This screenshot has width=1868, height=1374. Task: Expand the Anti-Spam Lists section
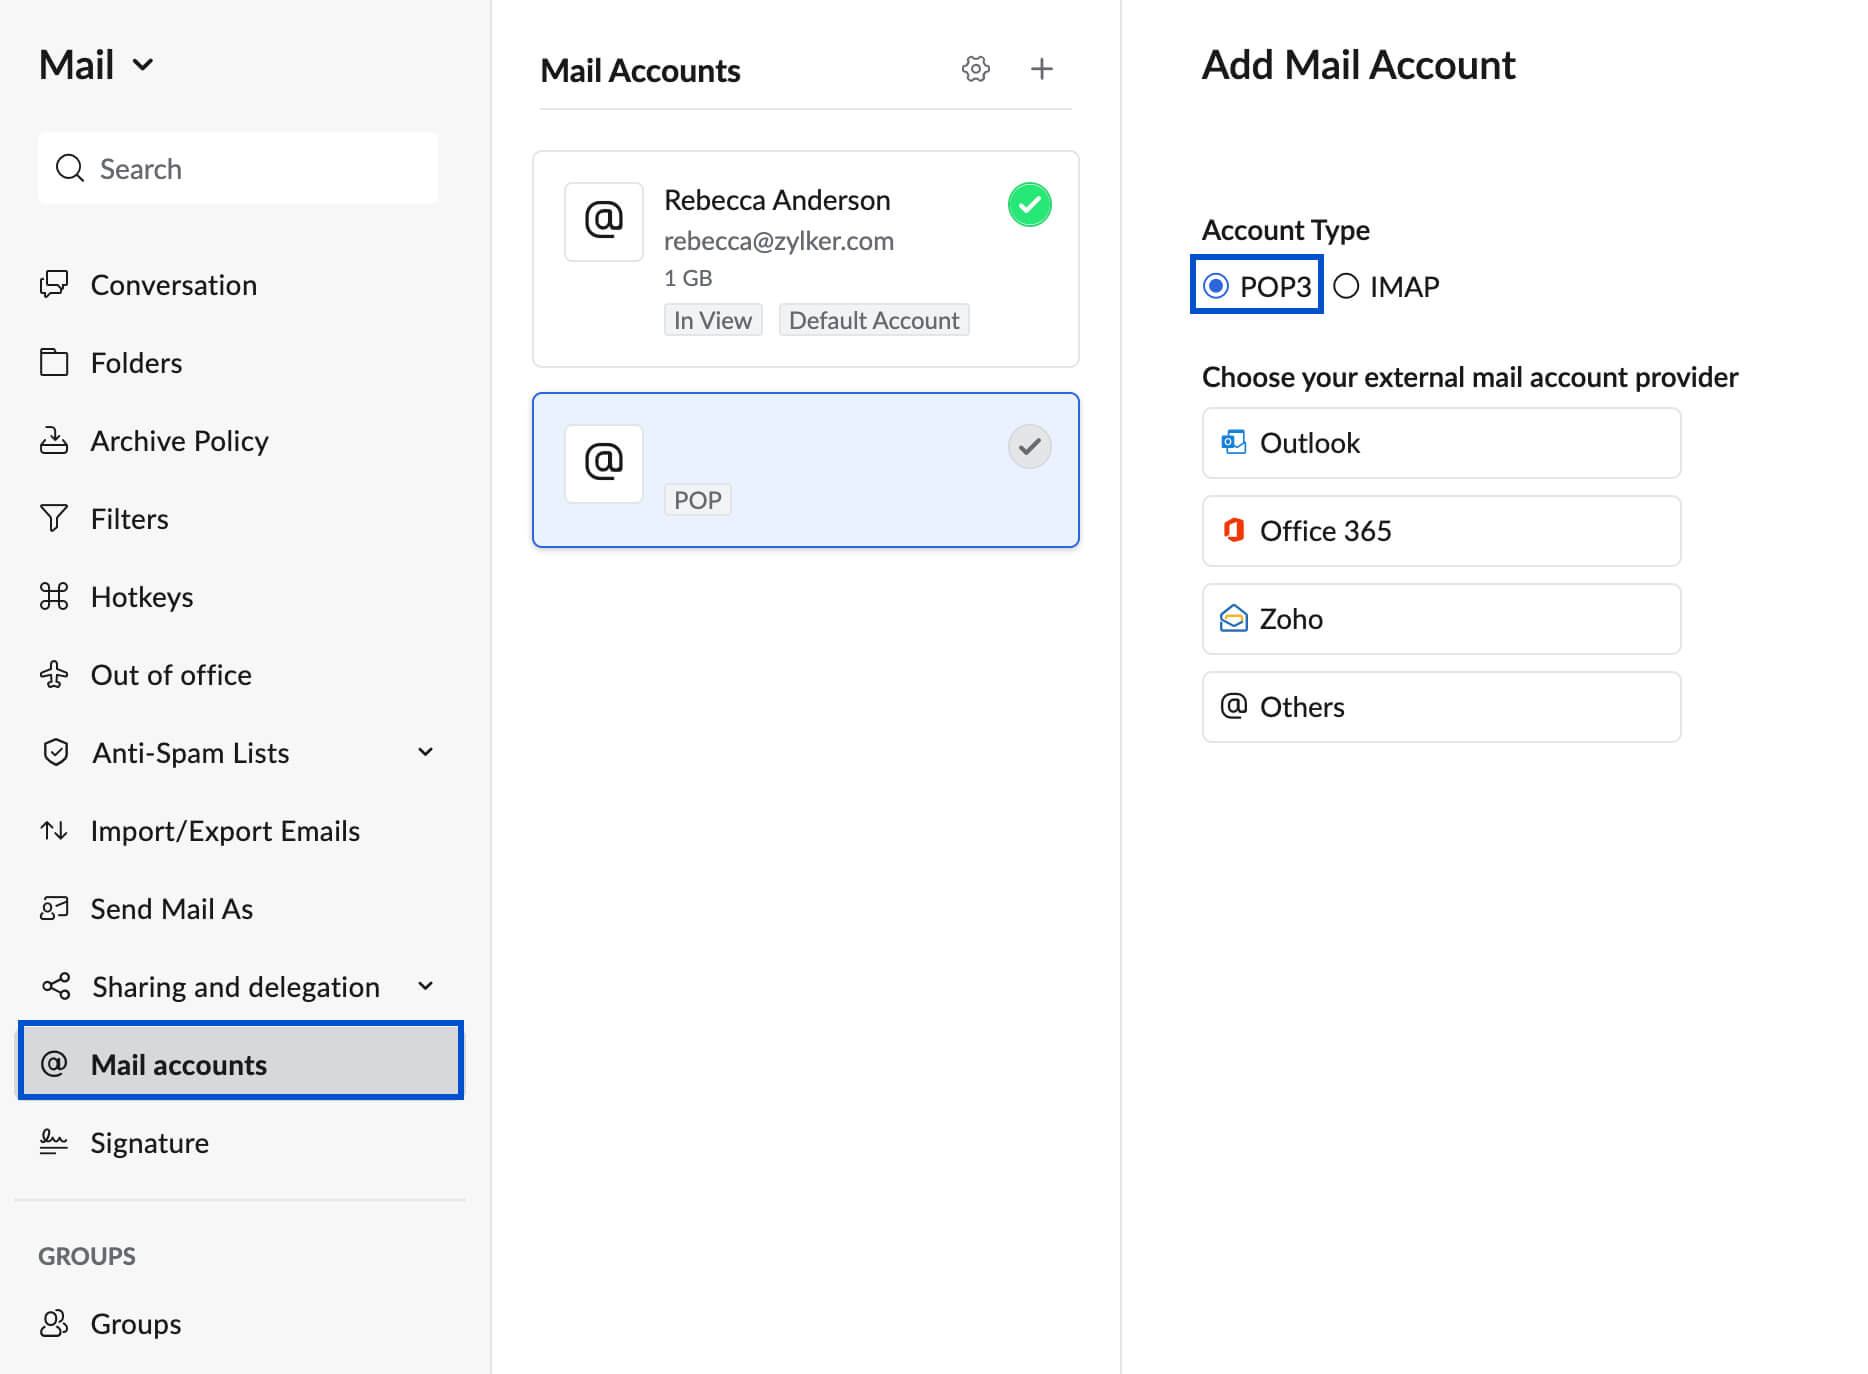click(425, 751)
